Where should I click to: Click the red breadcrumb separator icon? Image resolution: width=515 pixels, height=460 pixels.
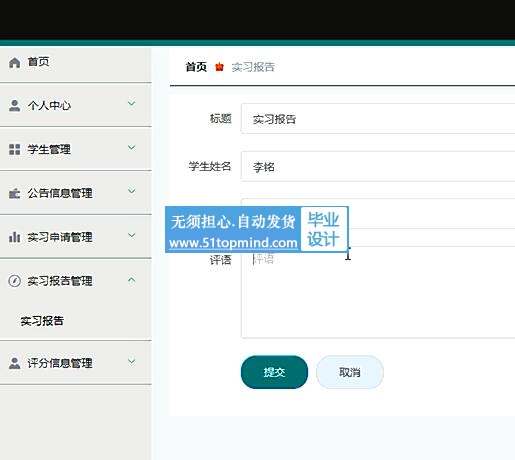click(219, 67)
